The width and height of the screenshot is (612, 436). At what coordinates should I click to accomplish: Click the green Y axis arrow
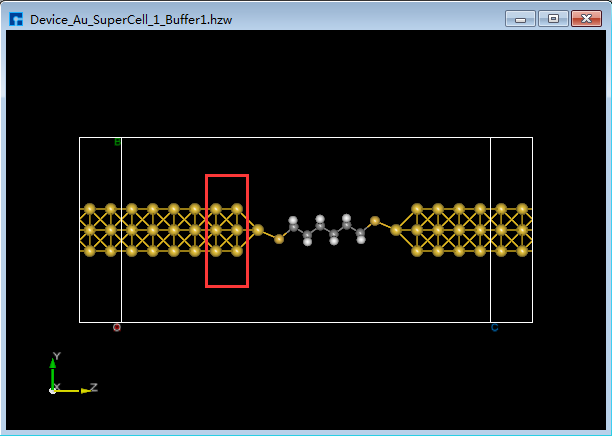point(53,367)
